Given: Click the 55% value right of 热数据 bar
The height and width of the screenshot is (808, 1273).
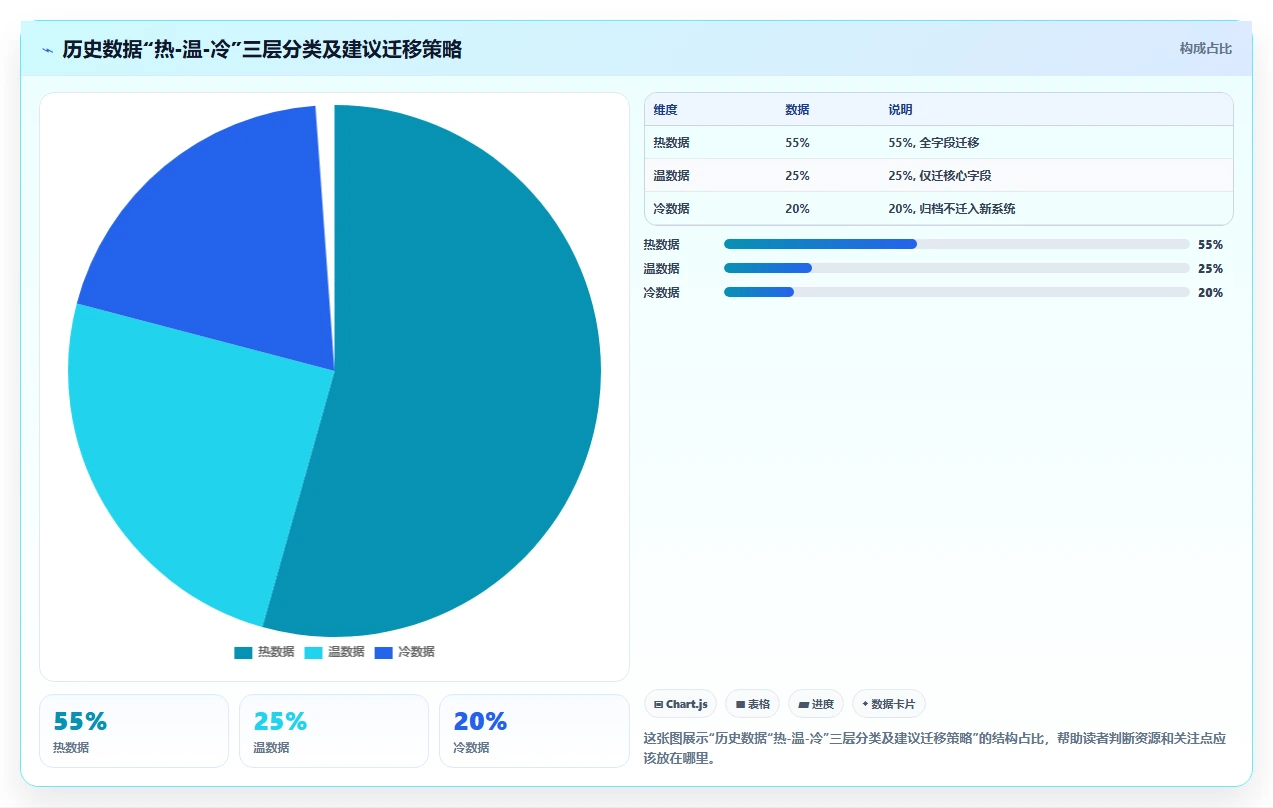Looking at the screenshot, I should [1210, 244].
